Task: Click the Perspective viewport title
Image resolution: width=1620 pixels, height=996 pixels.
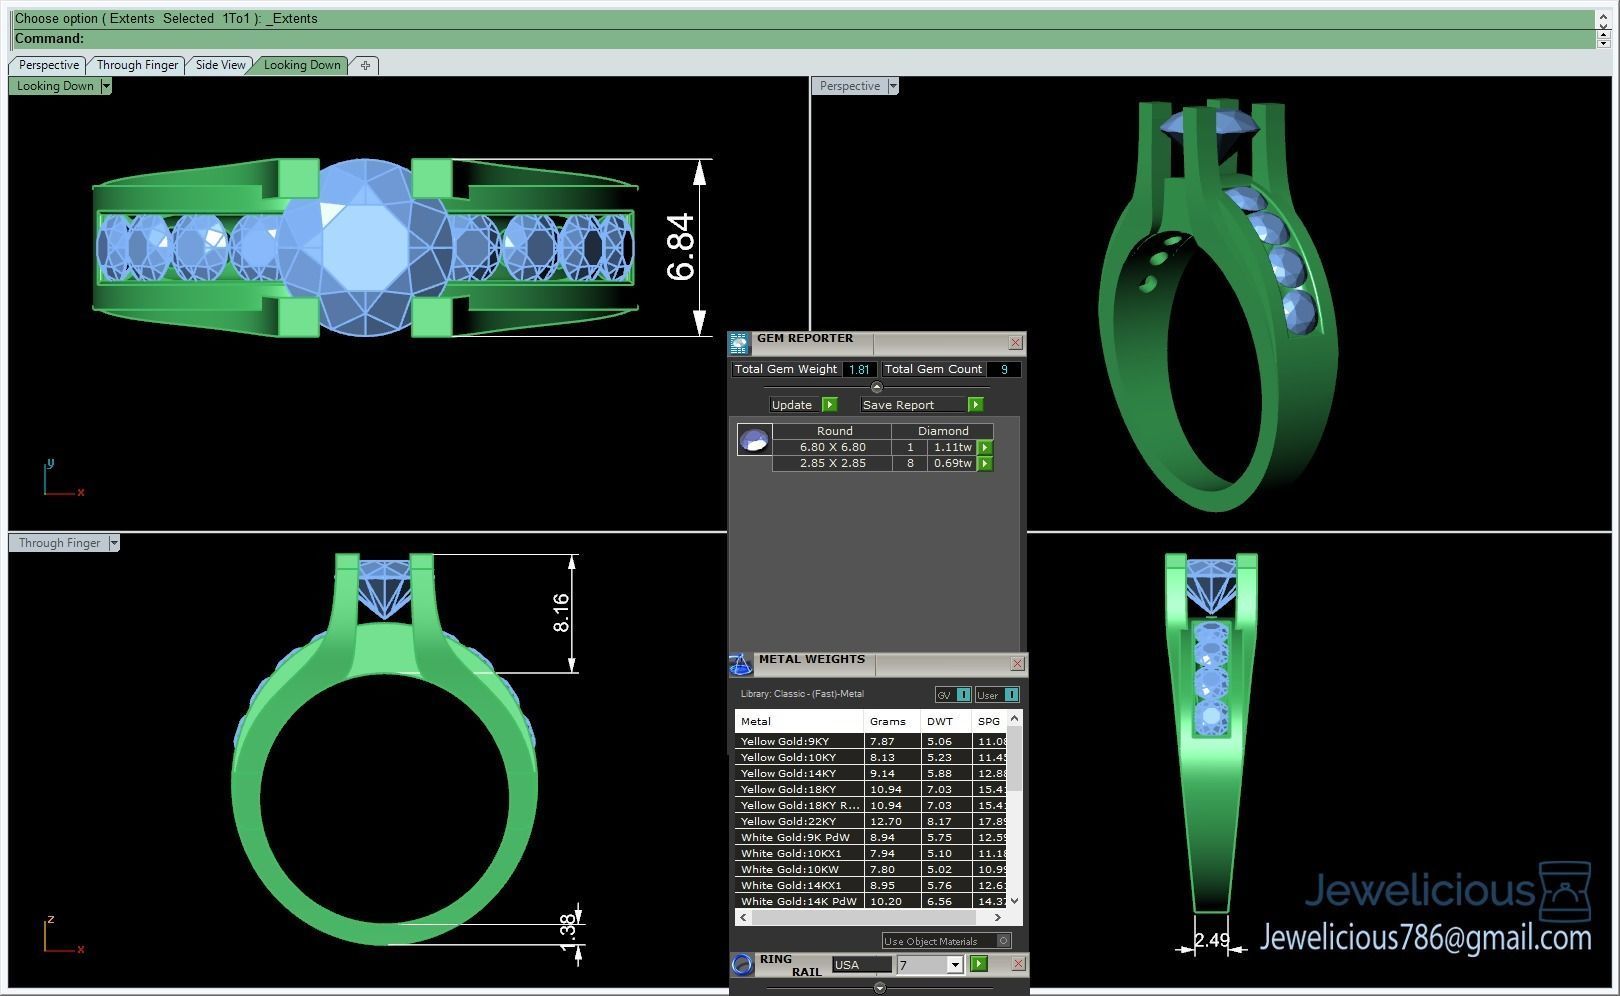Action: pyautogui.click(x=849, y=86)
